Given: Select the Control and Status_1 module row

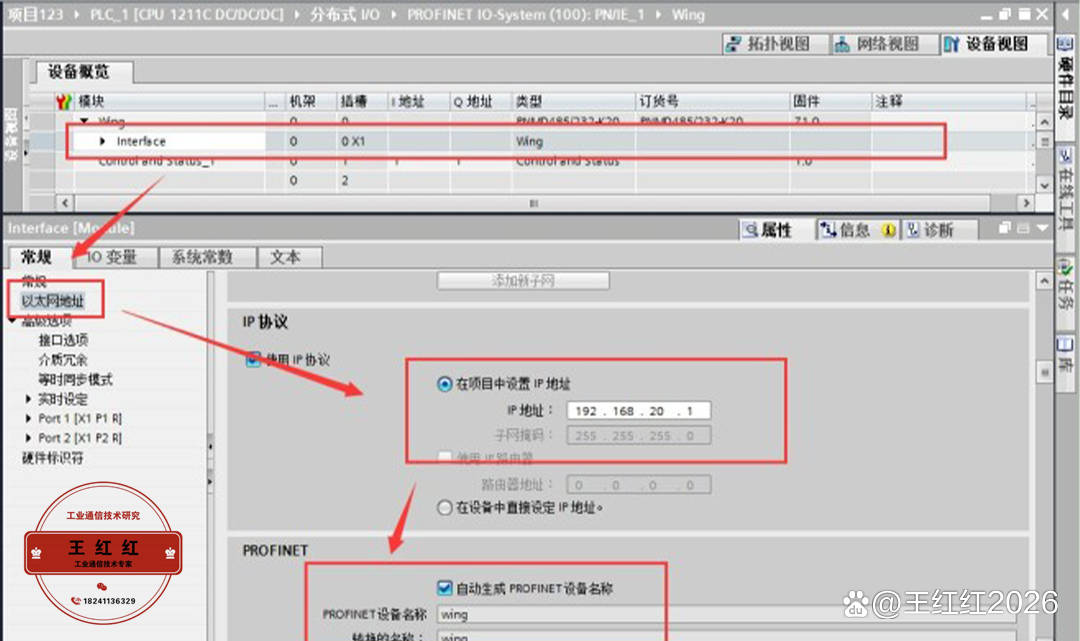Looking at the screenshot, I should 156,161.
